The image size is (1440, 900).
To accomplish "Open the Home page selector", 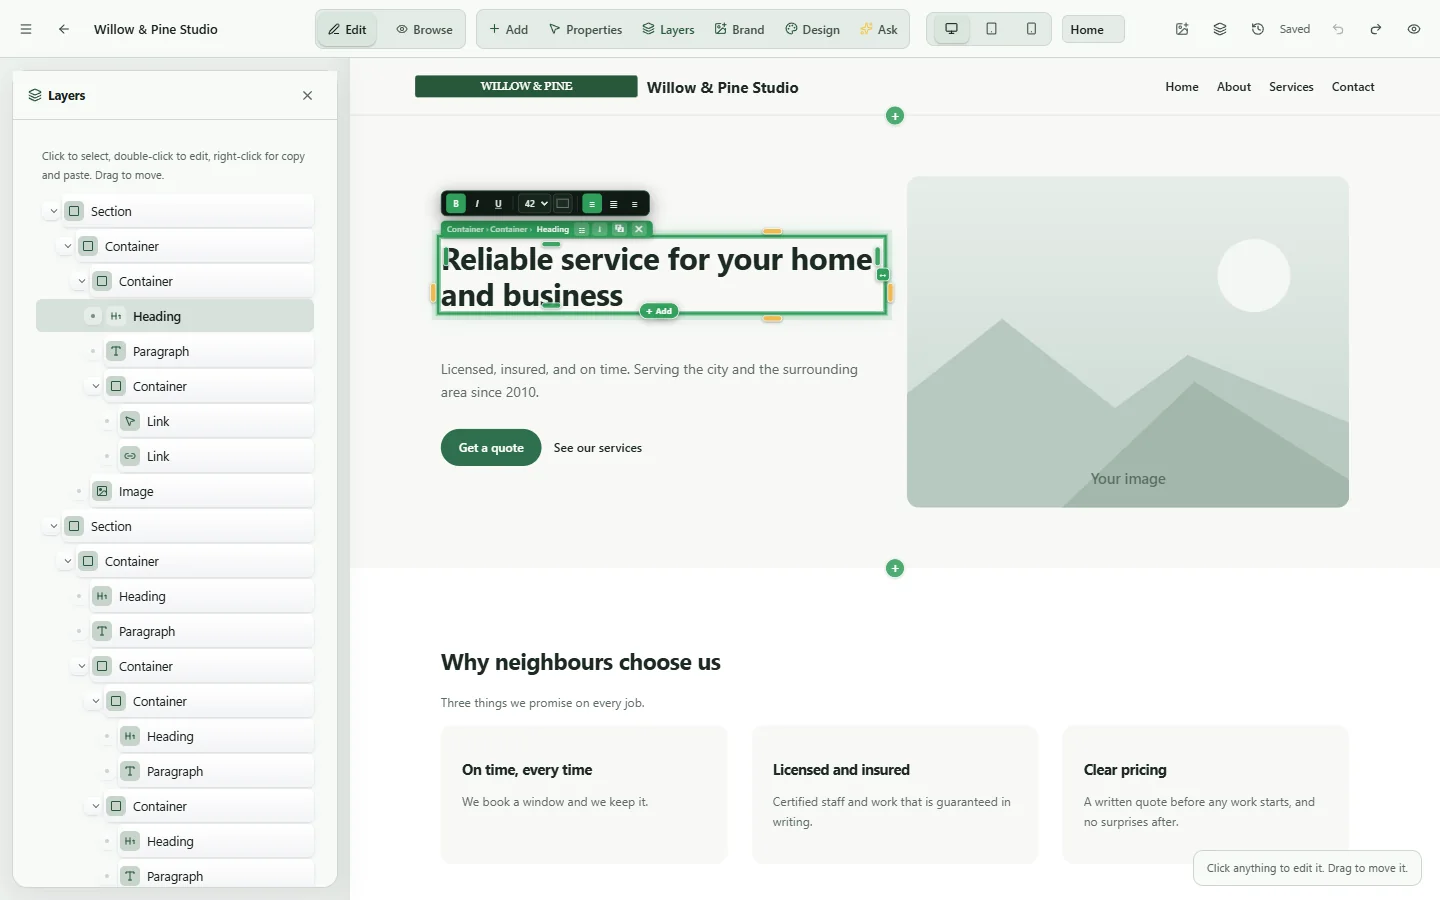I will point(1093,29).
